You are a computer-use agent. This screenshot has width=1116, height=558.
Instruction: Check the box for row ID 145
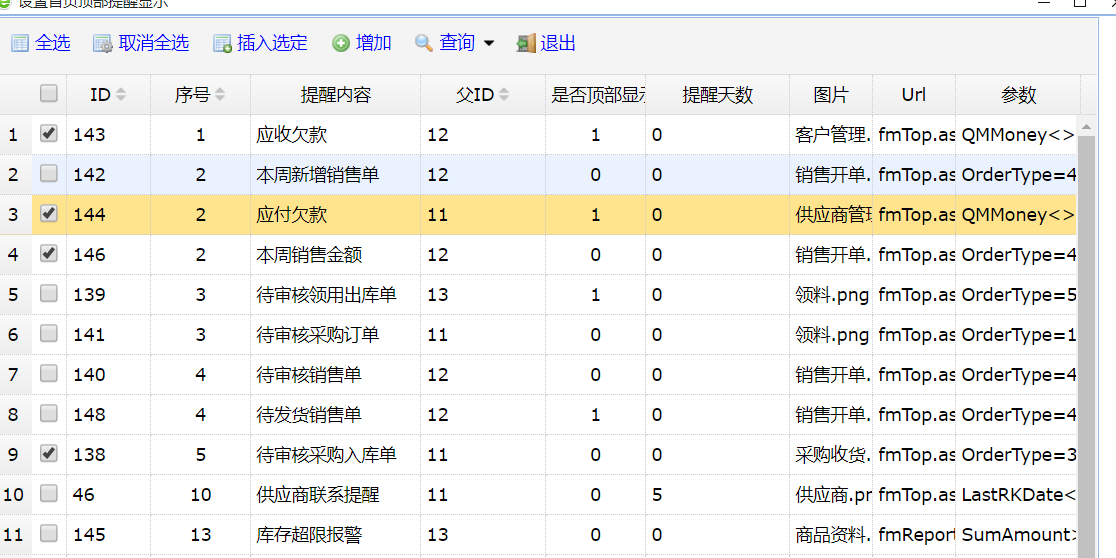pos(48,534)
